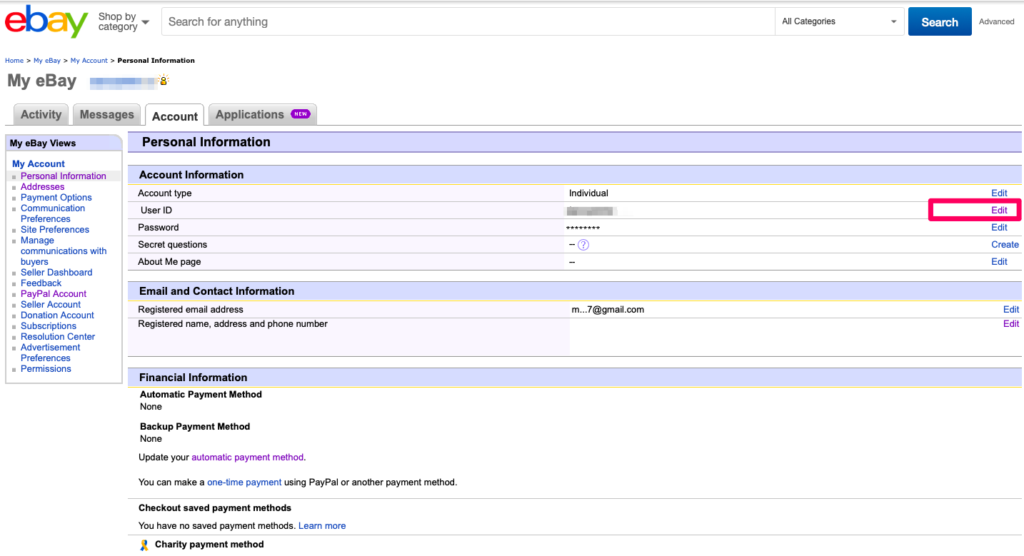Click the eBay logo

coord(45,22)
